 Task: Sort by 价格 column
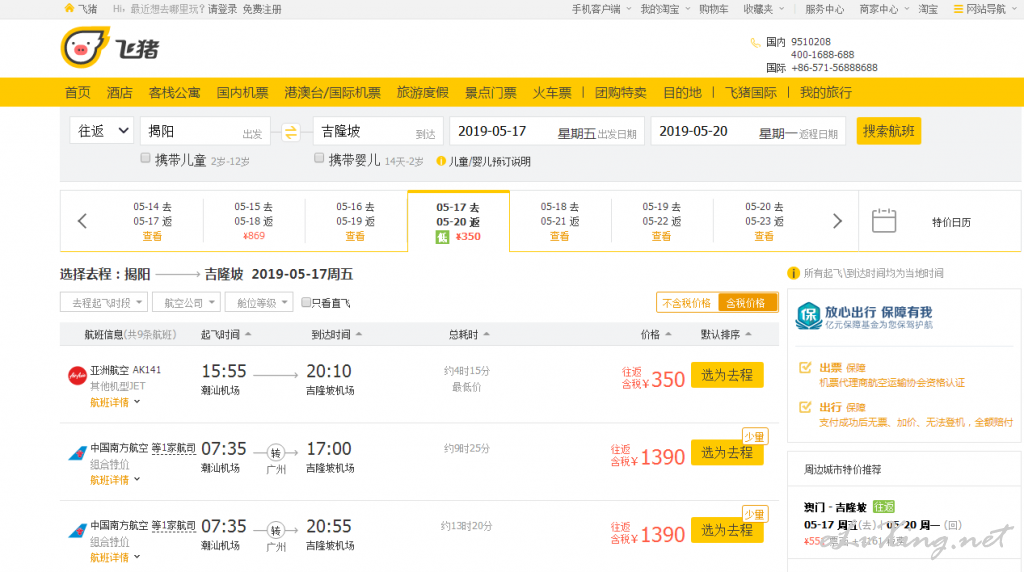[656, 334]
